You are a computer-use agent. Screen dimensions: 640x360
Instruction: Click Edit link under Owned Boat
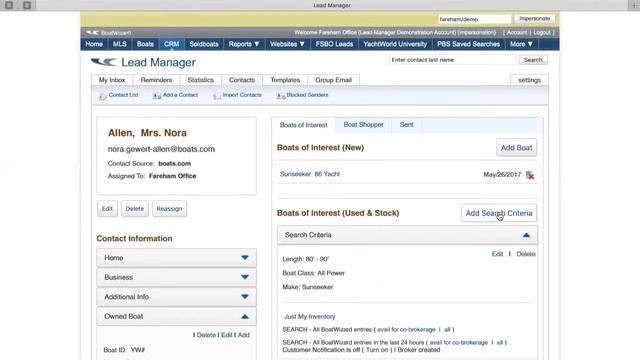(227, 335)
